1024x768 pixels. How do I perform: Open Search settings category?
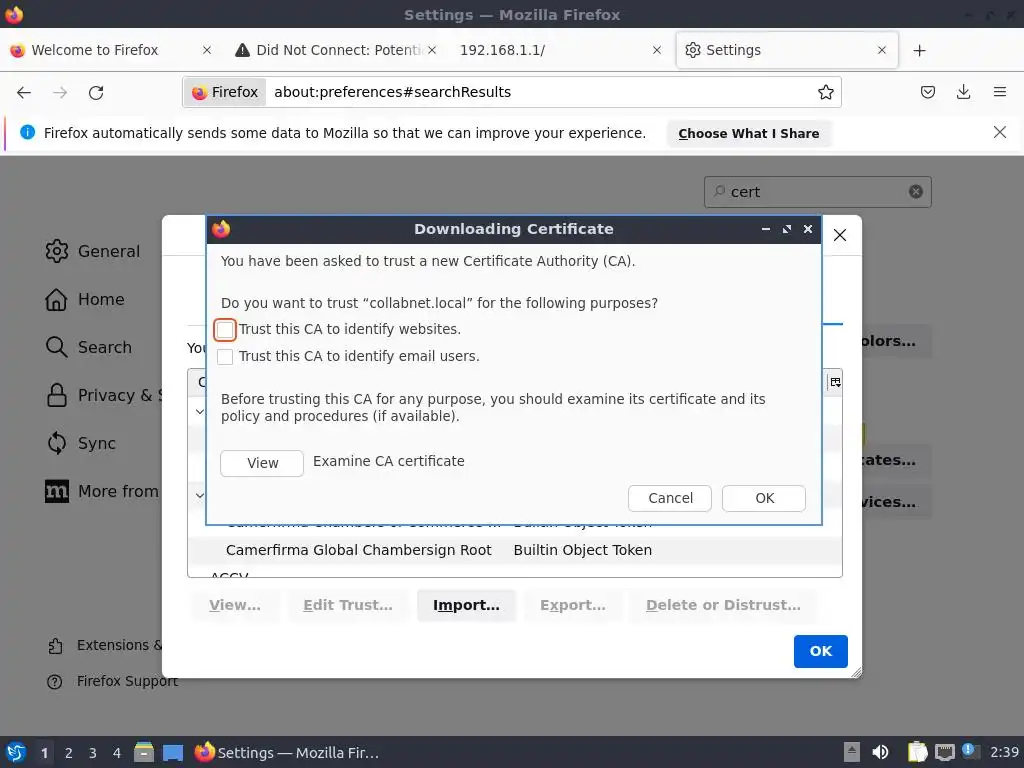[x=88, y=347]
